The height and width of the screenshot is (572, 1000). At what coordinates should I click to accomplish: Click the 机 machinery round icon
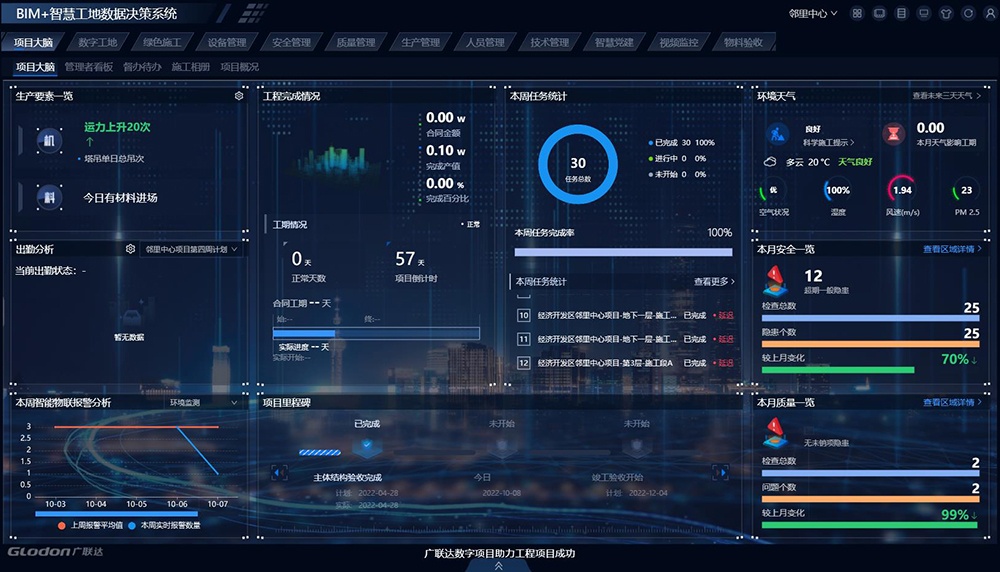(x=48, y=141)
